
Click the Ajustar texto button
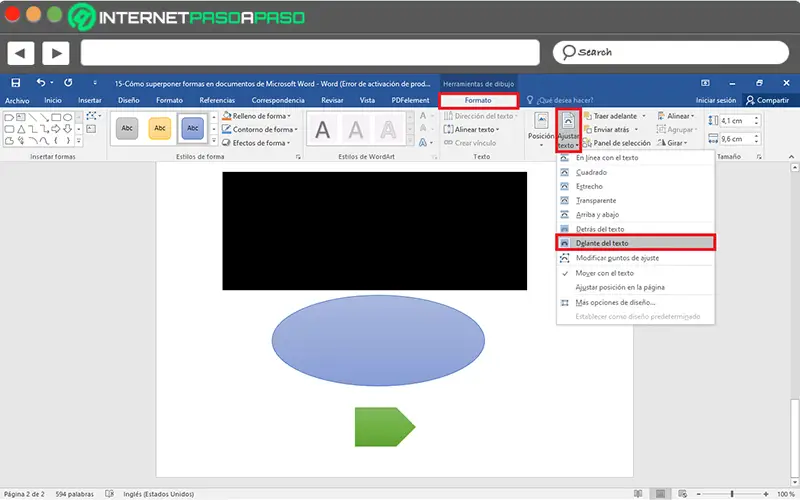568,131
